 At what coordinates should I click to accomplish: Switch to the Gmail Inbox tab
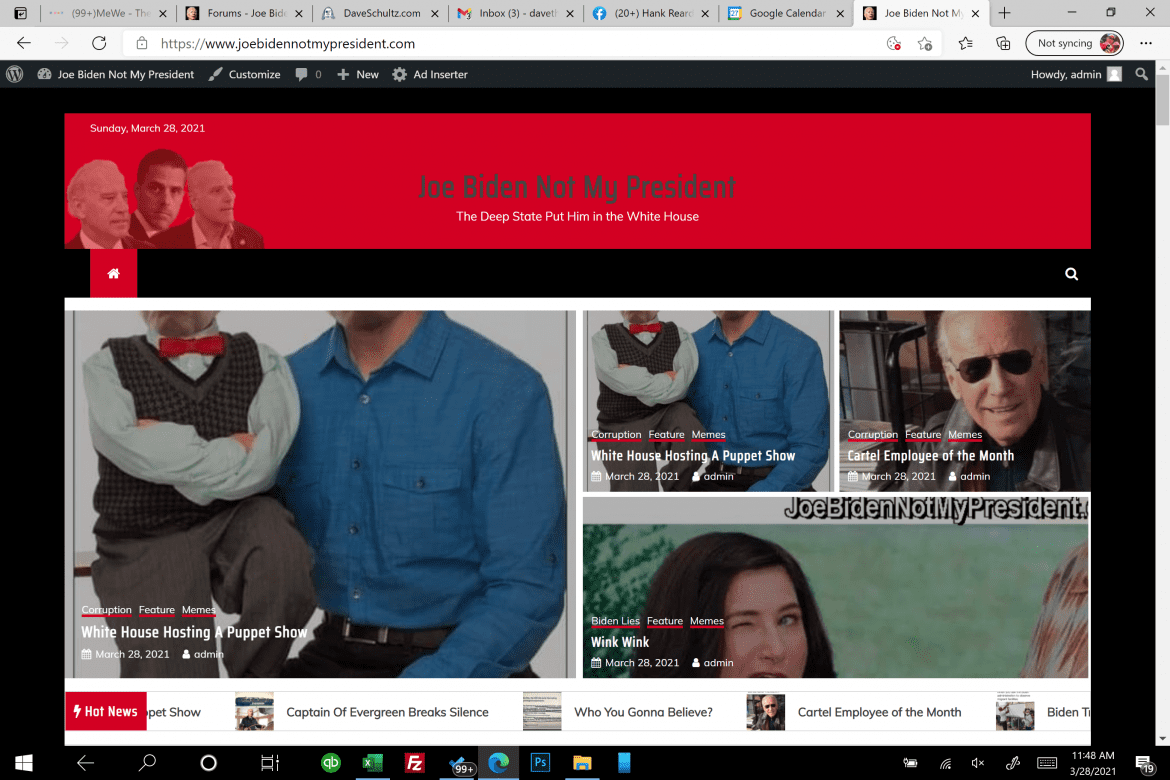515,13
